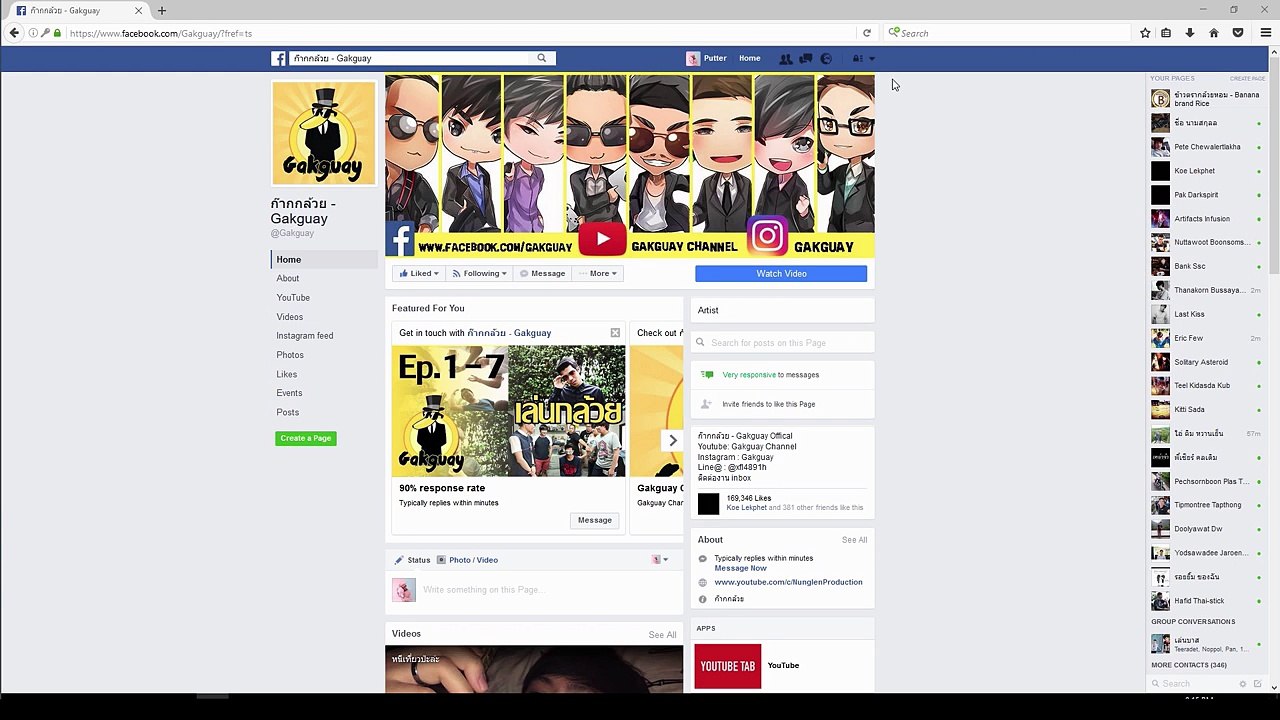
Task: Open the browser Pocket icon
Action: pyautogui.click(x=1238, y=33)
